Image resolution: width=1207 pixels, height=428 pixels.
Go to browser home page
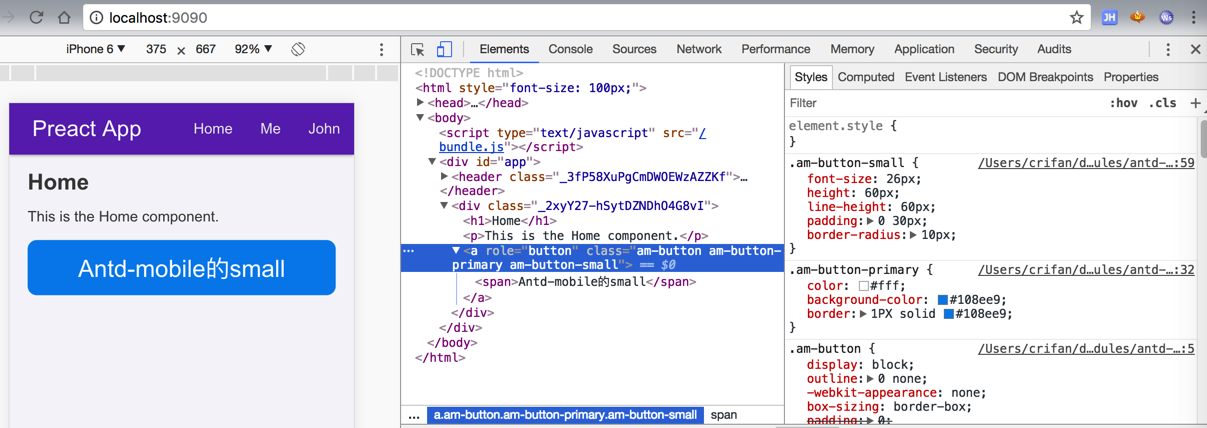[64, 17]
